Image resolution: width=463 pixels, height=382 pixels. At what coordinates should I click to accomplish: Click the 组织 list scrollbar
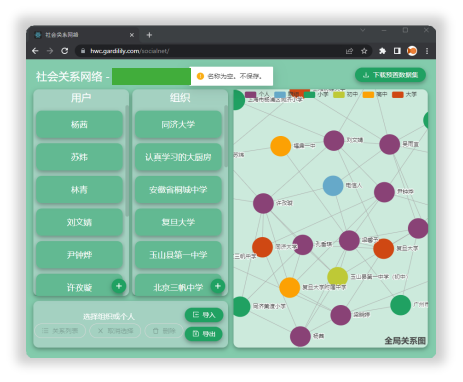[226, 136]
